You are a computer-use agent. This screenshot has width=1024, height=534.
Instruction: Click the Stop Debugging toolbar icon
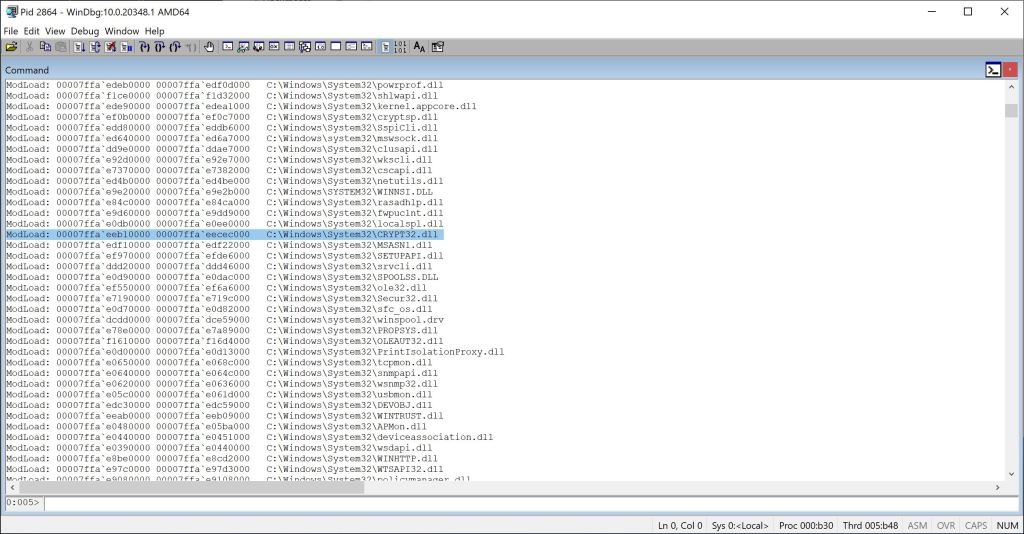pyautogui.click(x=111, y=47)
